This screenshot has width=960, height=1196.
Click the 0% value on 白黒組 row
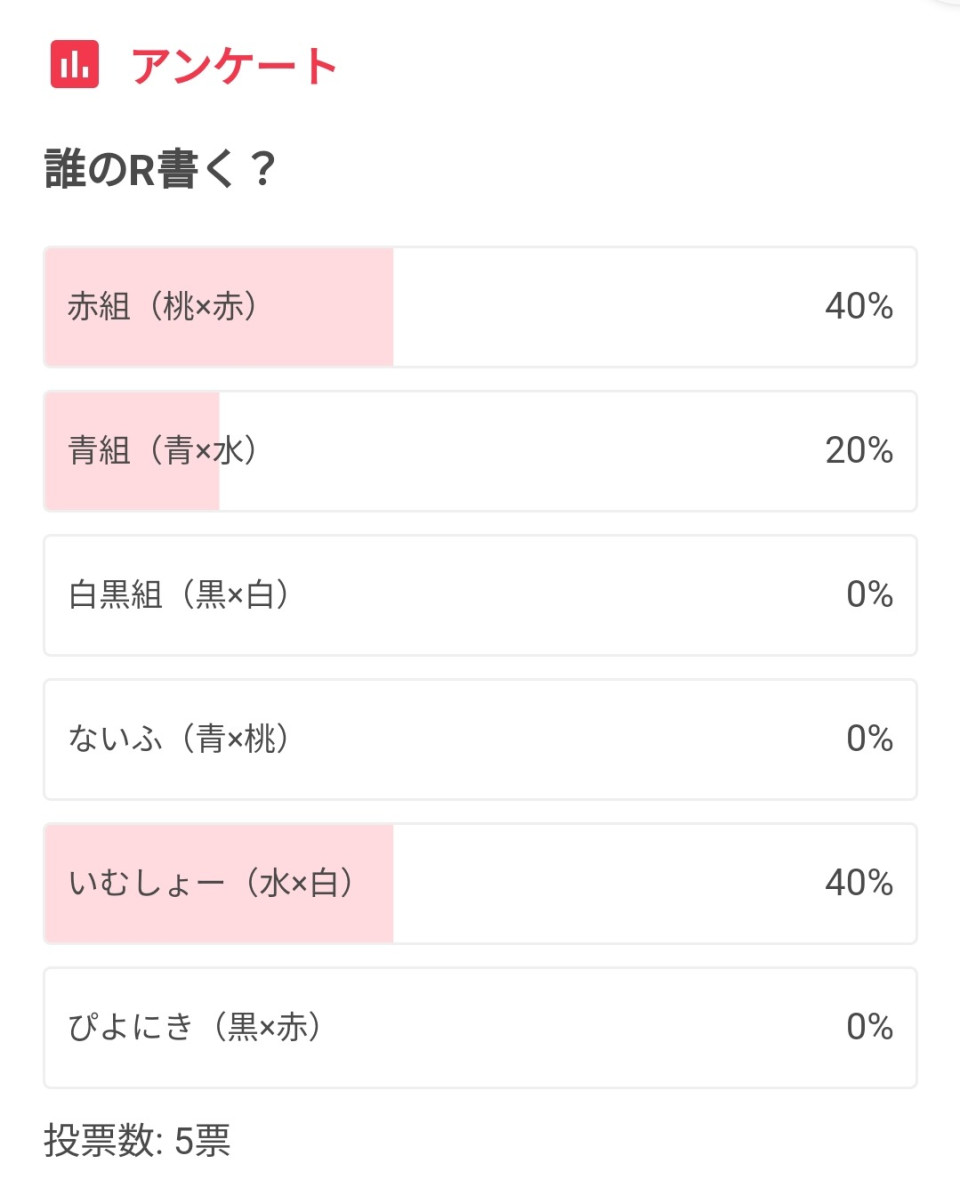click(x=869, y=595)
